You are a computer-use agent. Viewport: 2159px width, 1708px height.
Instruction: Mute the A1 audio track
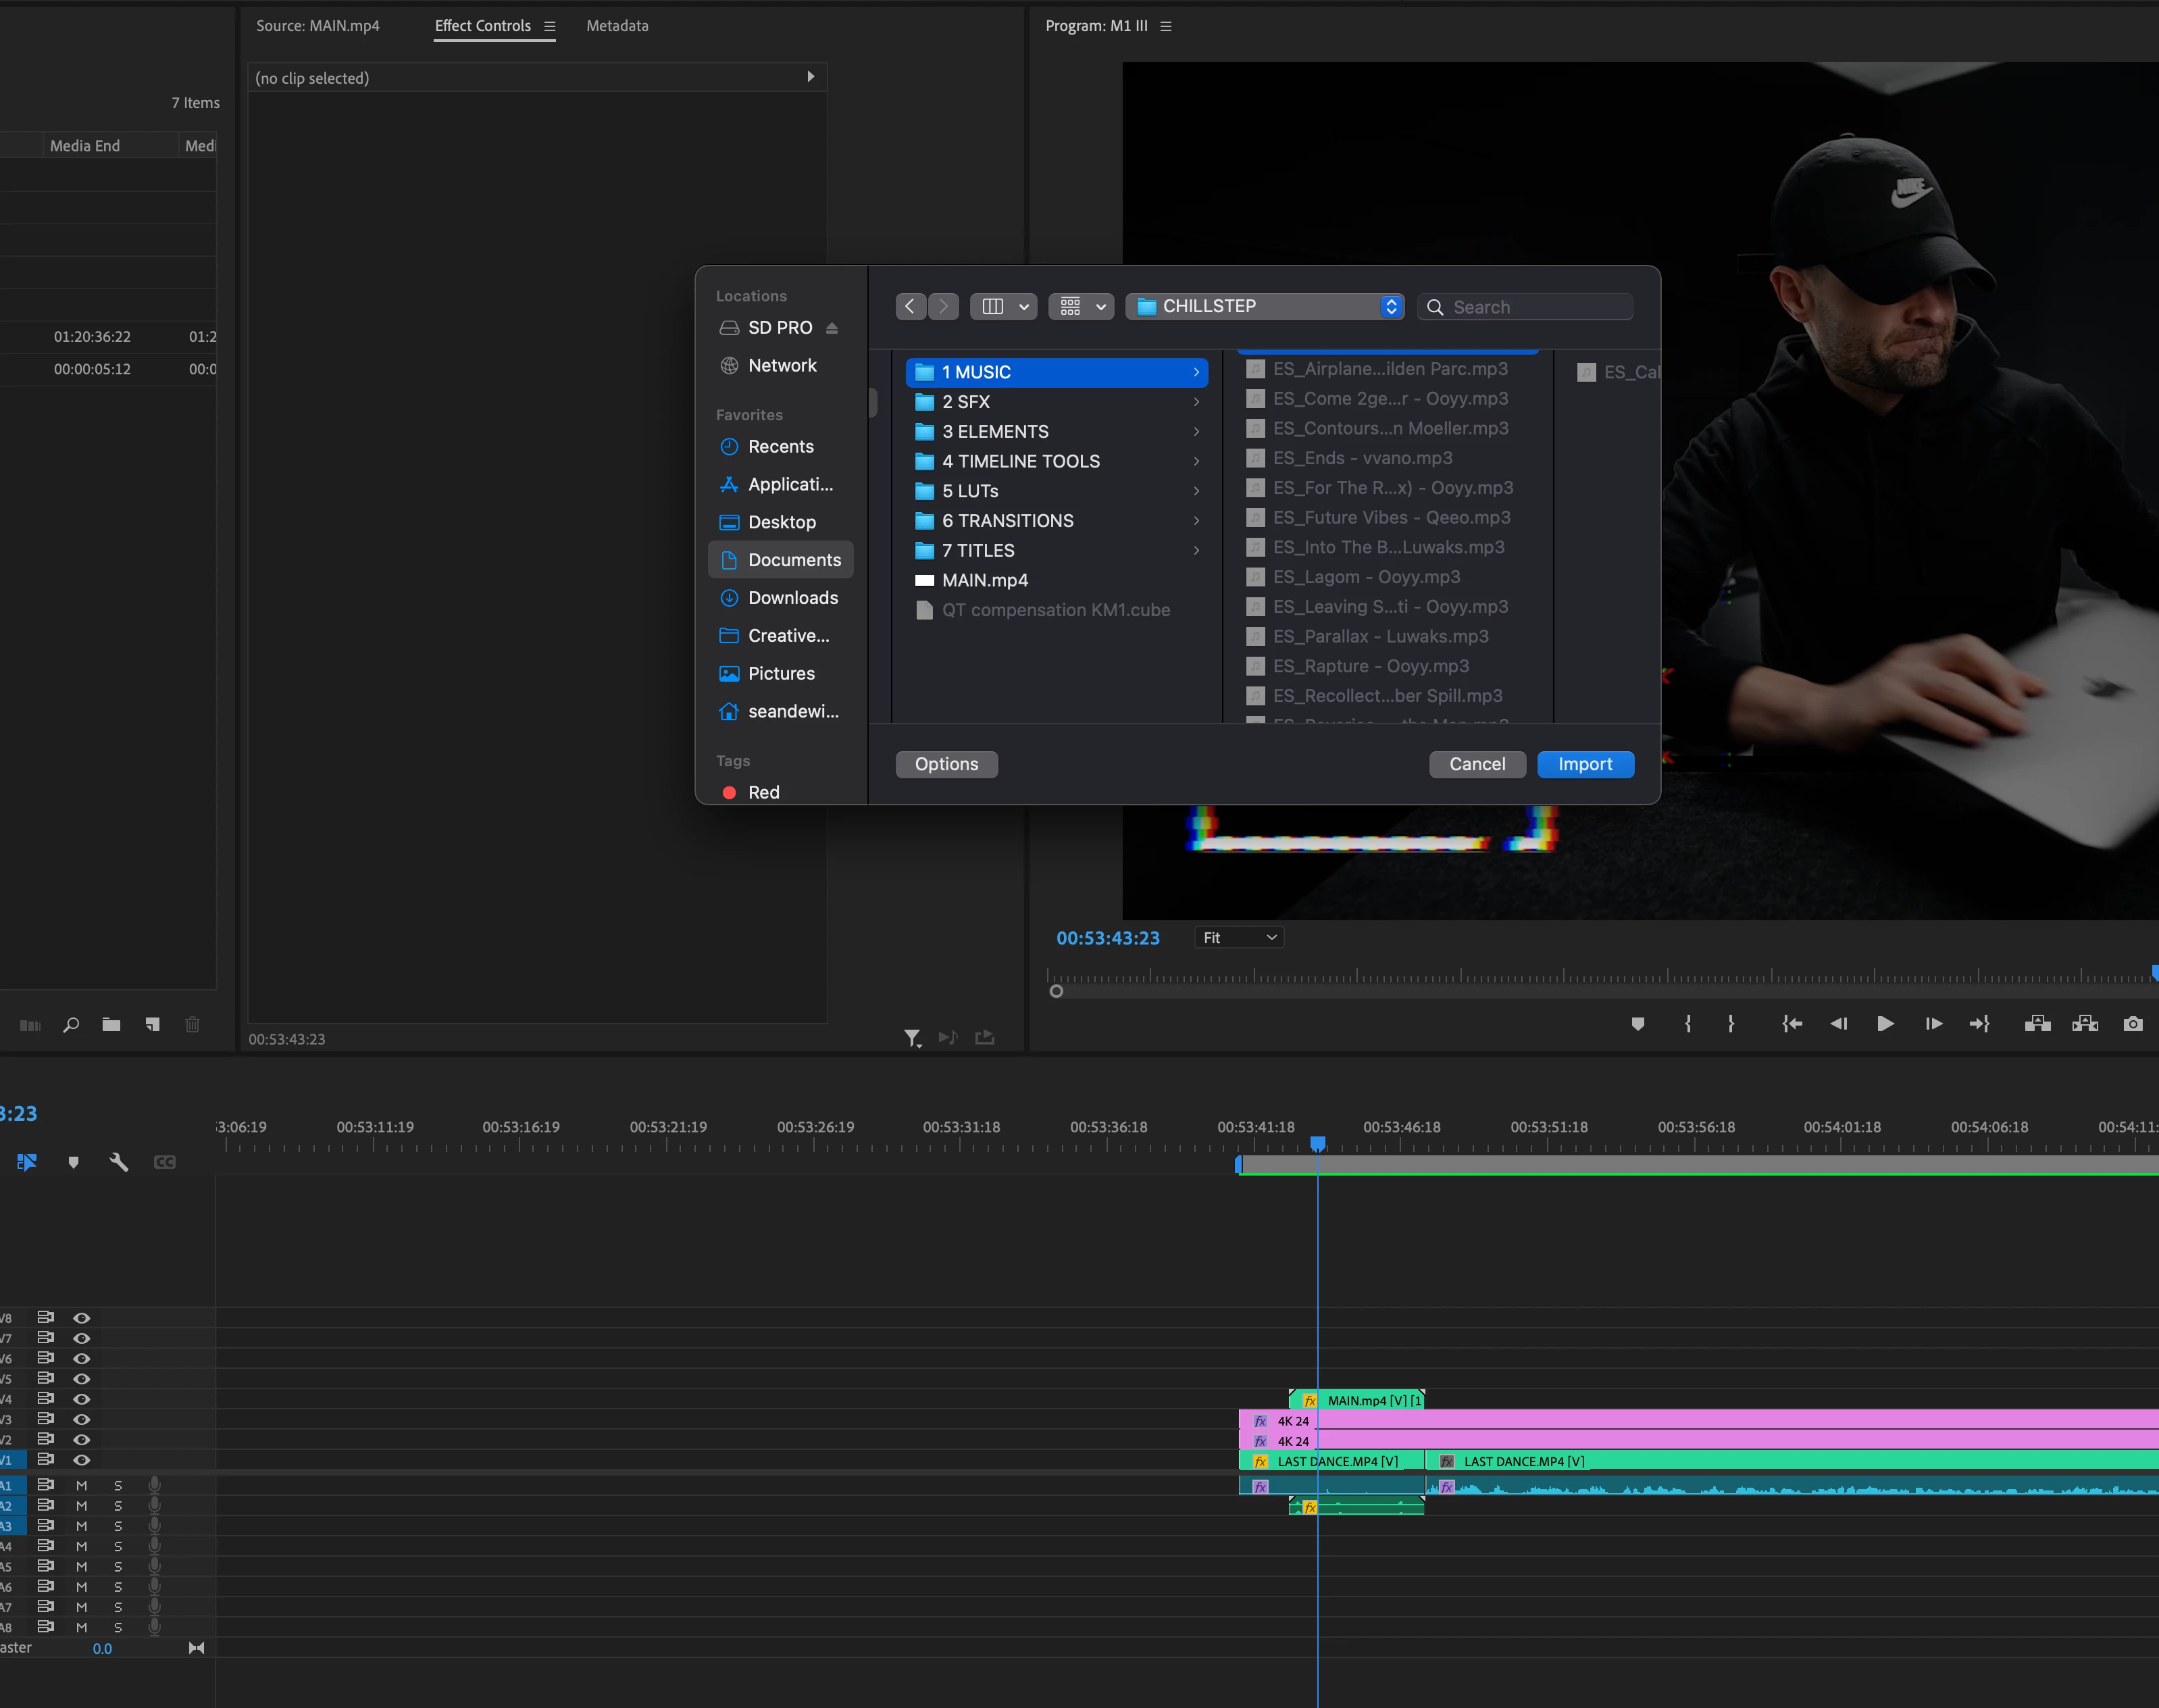[82, 1486]
